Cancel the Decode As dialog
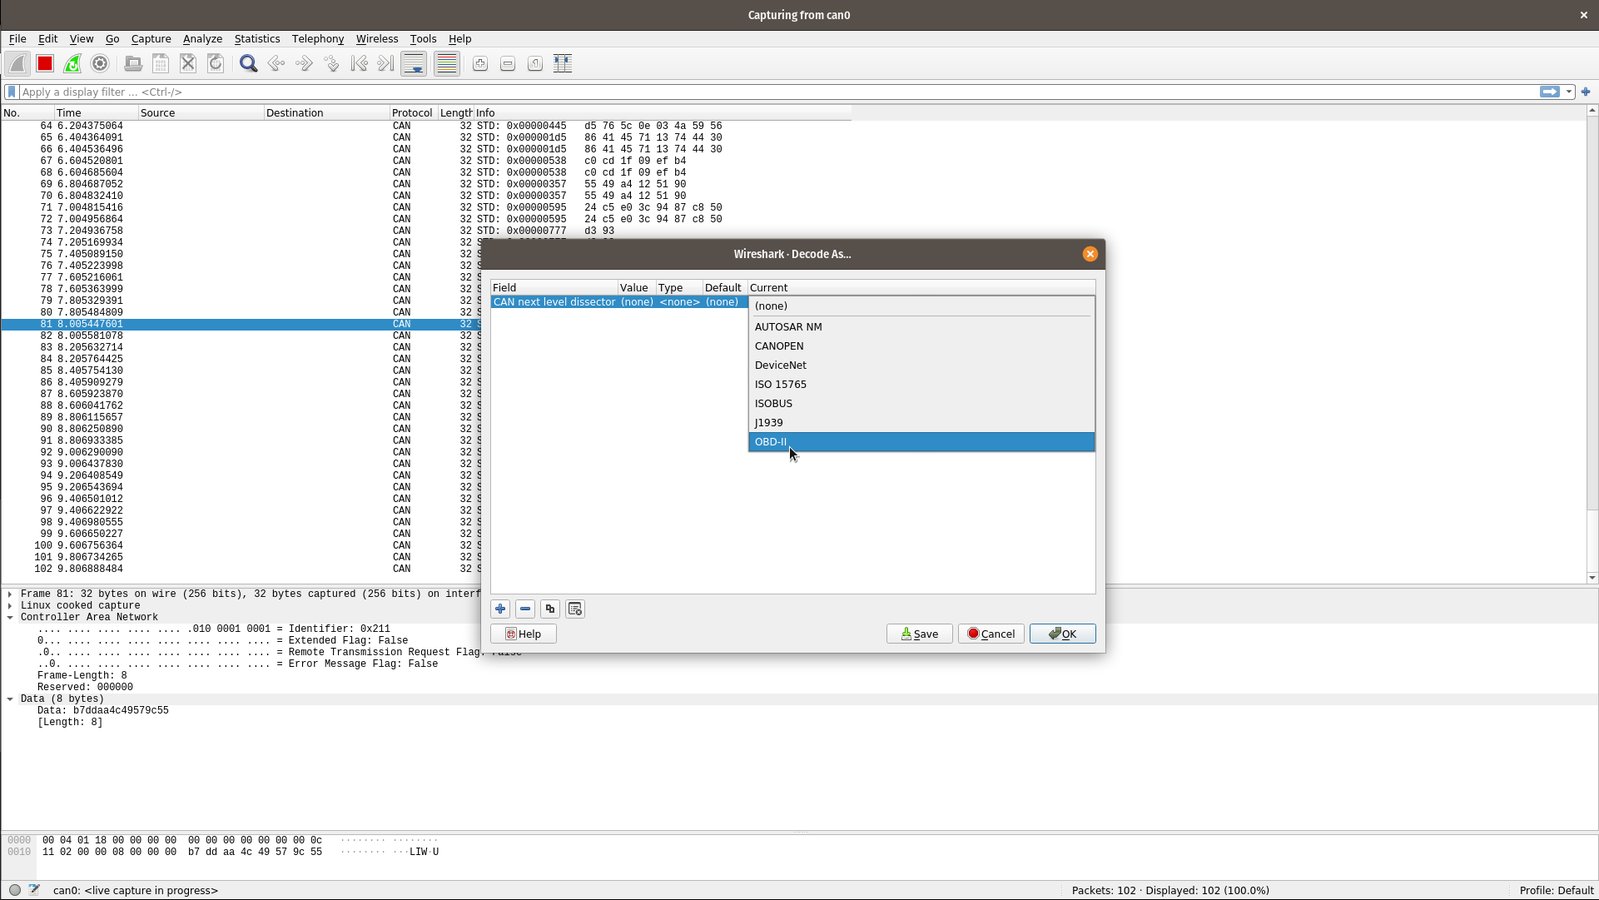Image resolution: width=1599 pixels, height=900 pixels. [x=991, y=634]
